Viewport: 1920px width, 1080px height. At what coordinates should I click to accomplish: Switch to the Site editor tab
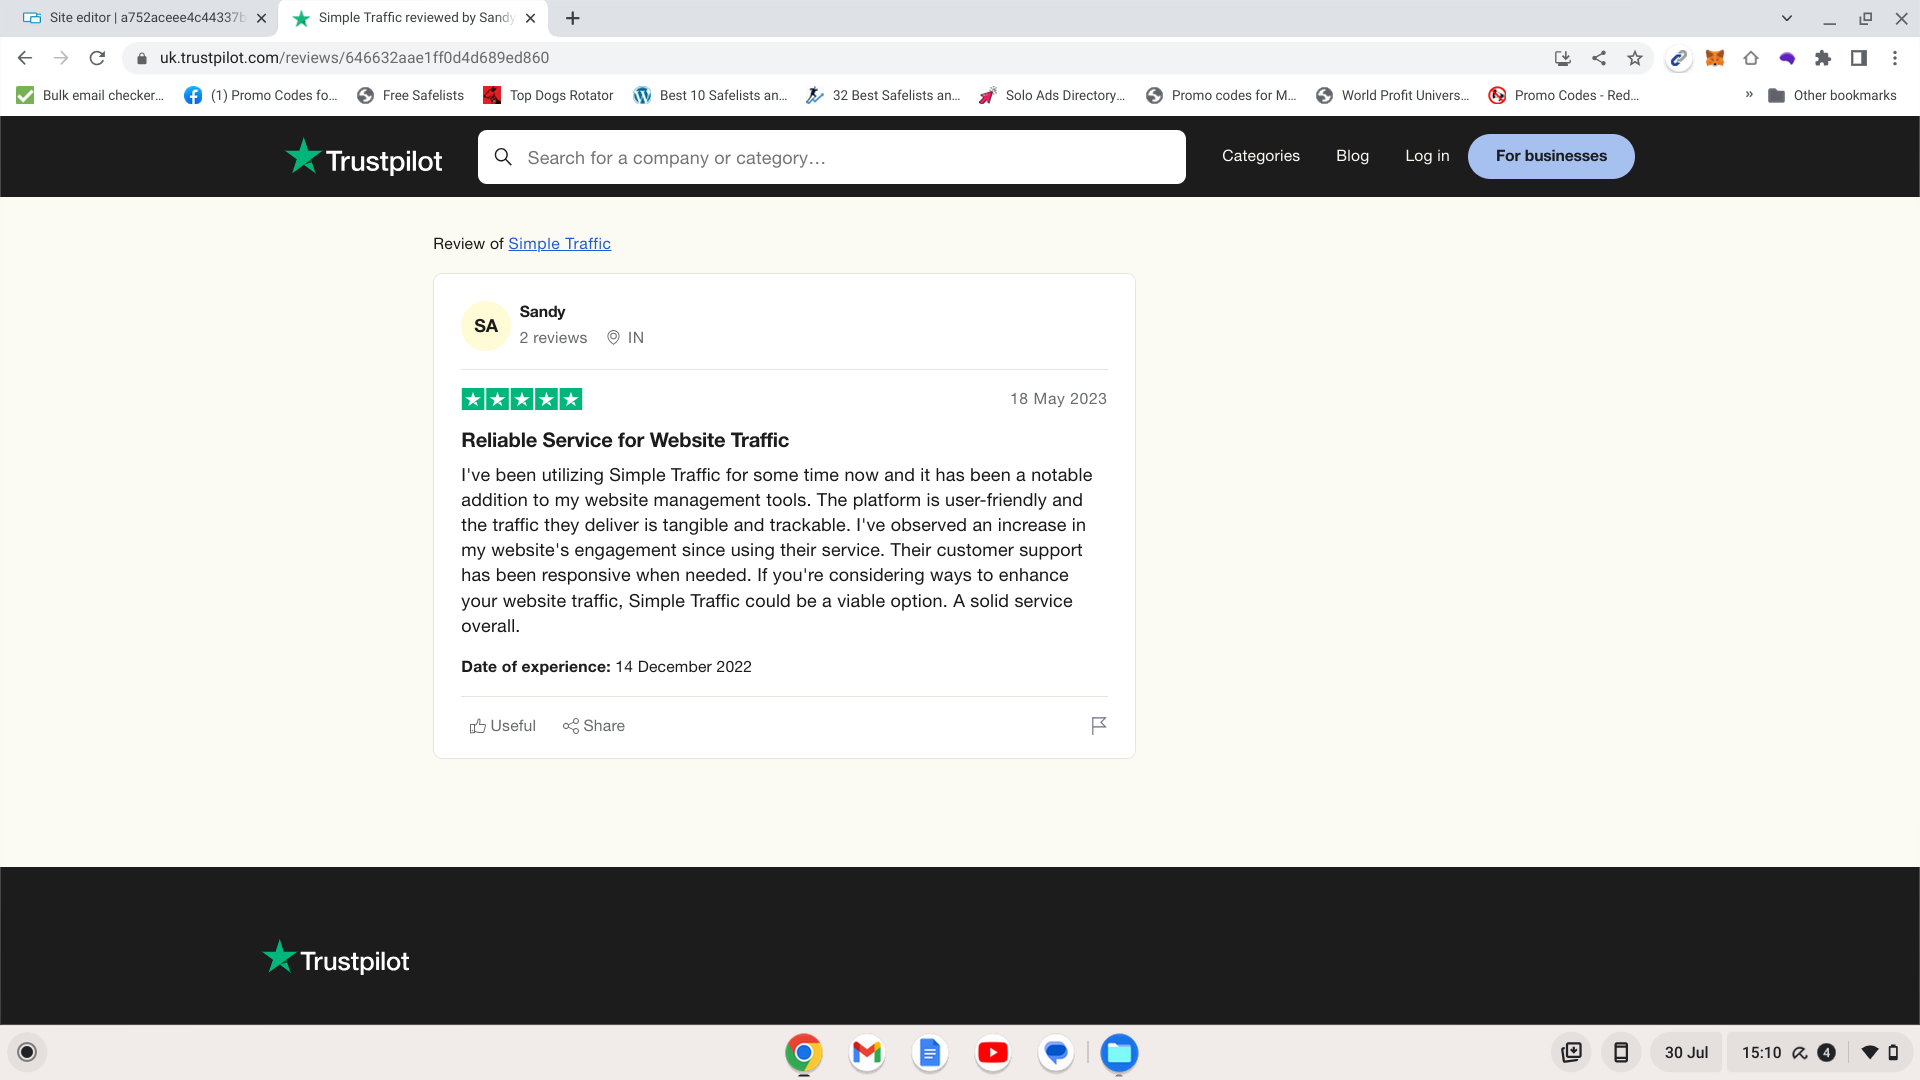(x=140, y=18)
